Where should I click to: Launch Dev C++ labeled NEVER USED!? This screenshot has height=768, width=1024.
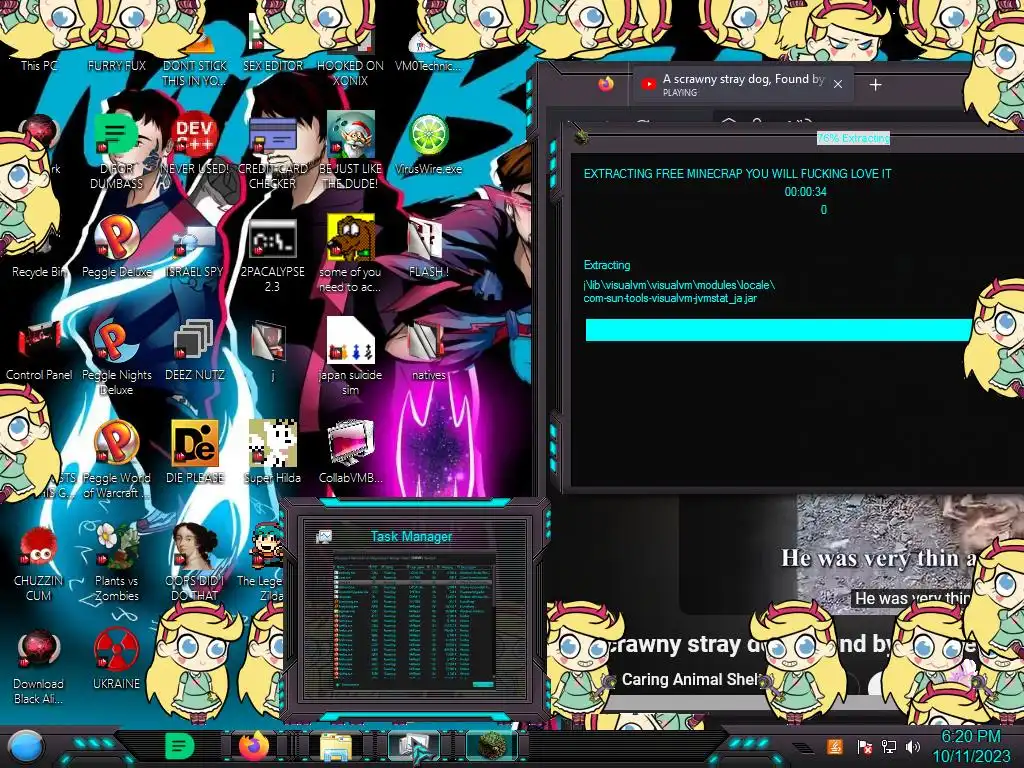coord(194,142)
